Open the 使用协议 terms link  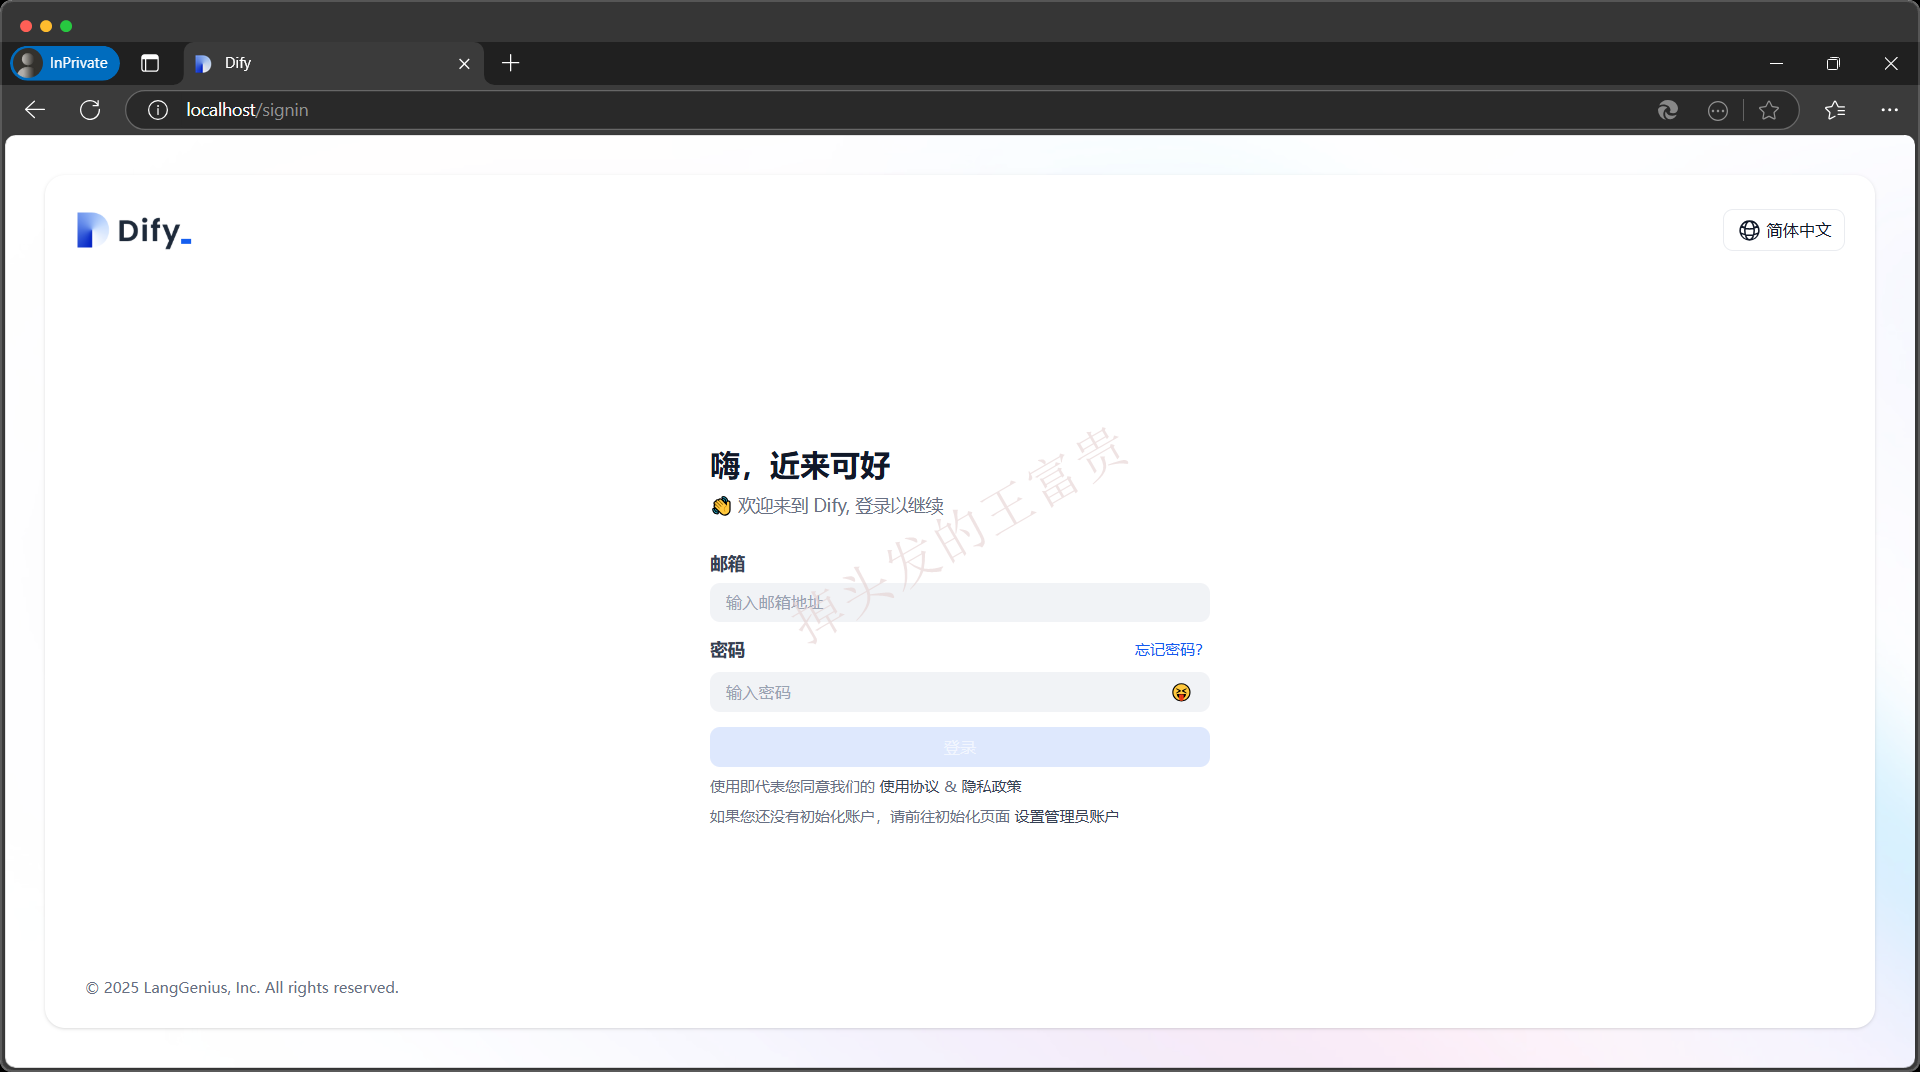[x=909, y=787]
